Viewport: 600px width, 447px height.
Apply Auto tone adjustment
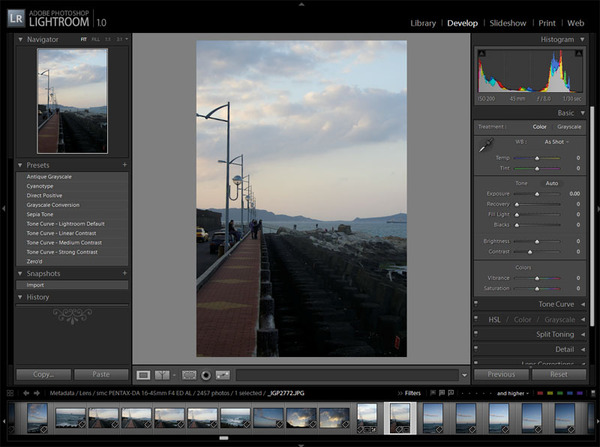tap(551, 183)
